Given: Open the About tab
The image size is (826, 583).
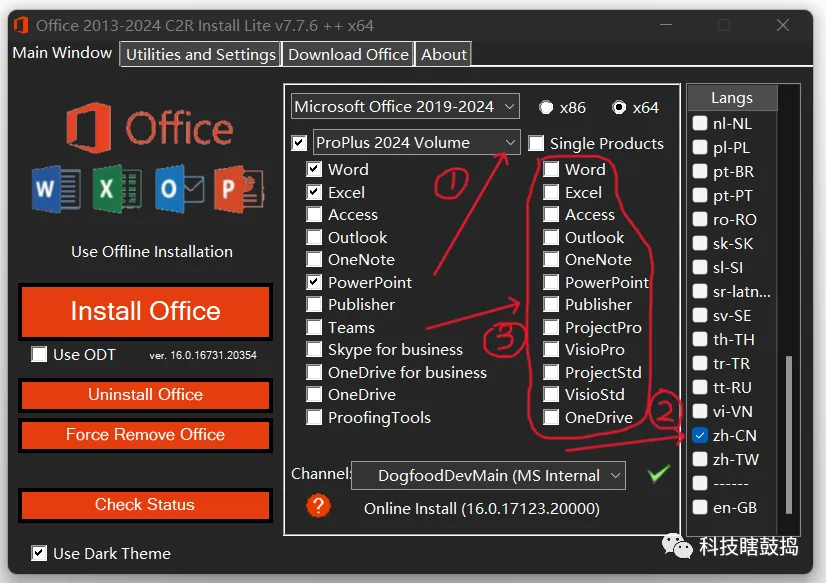Looking at the screenshot, I should point(444,54).
